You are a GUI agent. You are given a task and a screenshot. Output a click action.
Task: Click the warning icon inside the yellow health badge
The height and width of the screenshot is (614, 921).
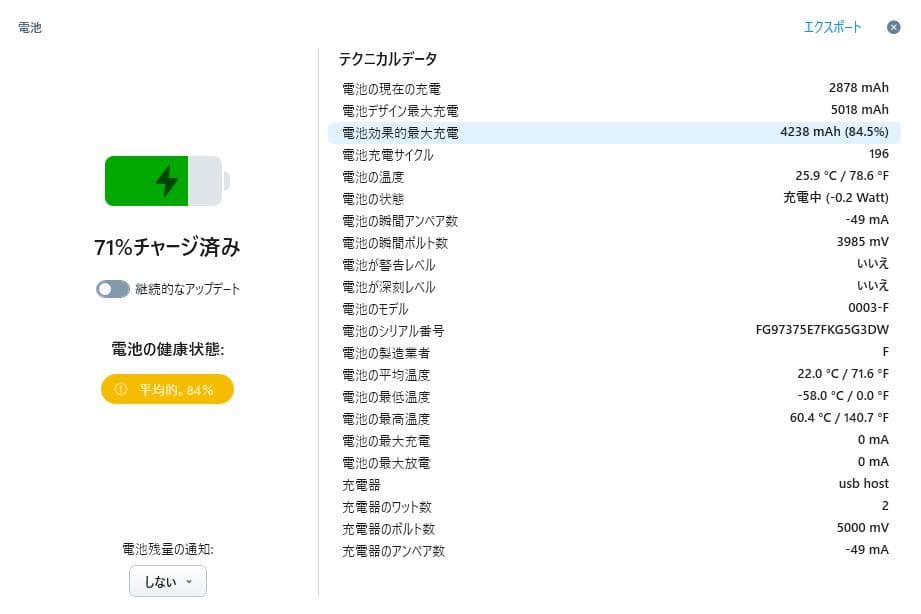point(123,390)
